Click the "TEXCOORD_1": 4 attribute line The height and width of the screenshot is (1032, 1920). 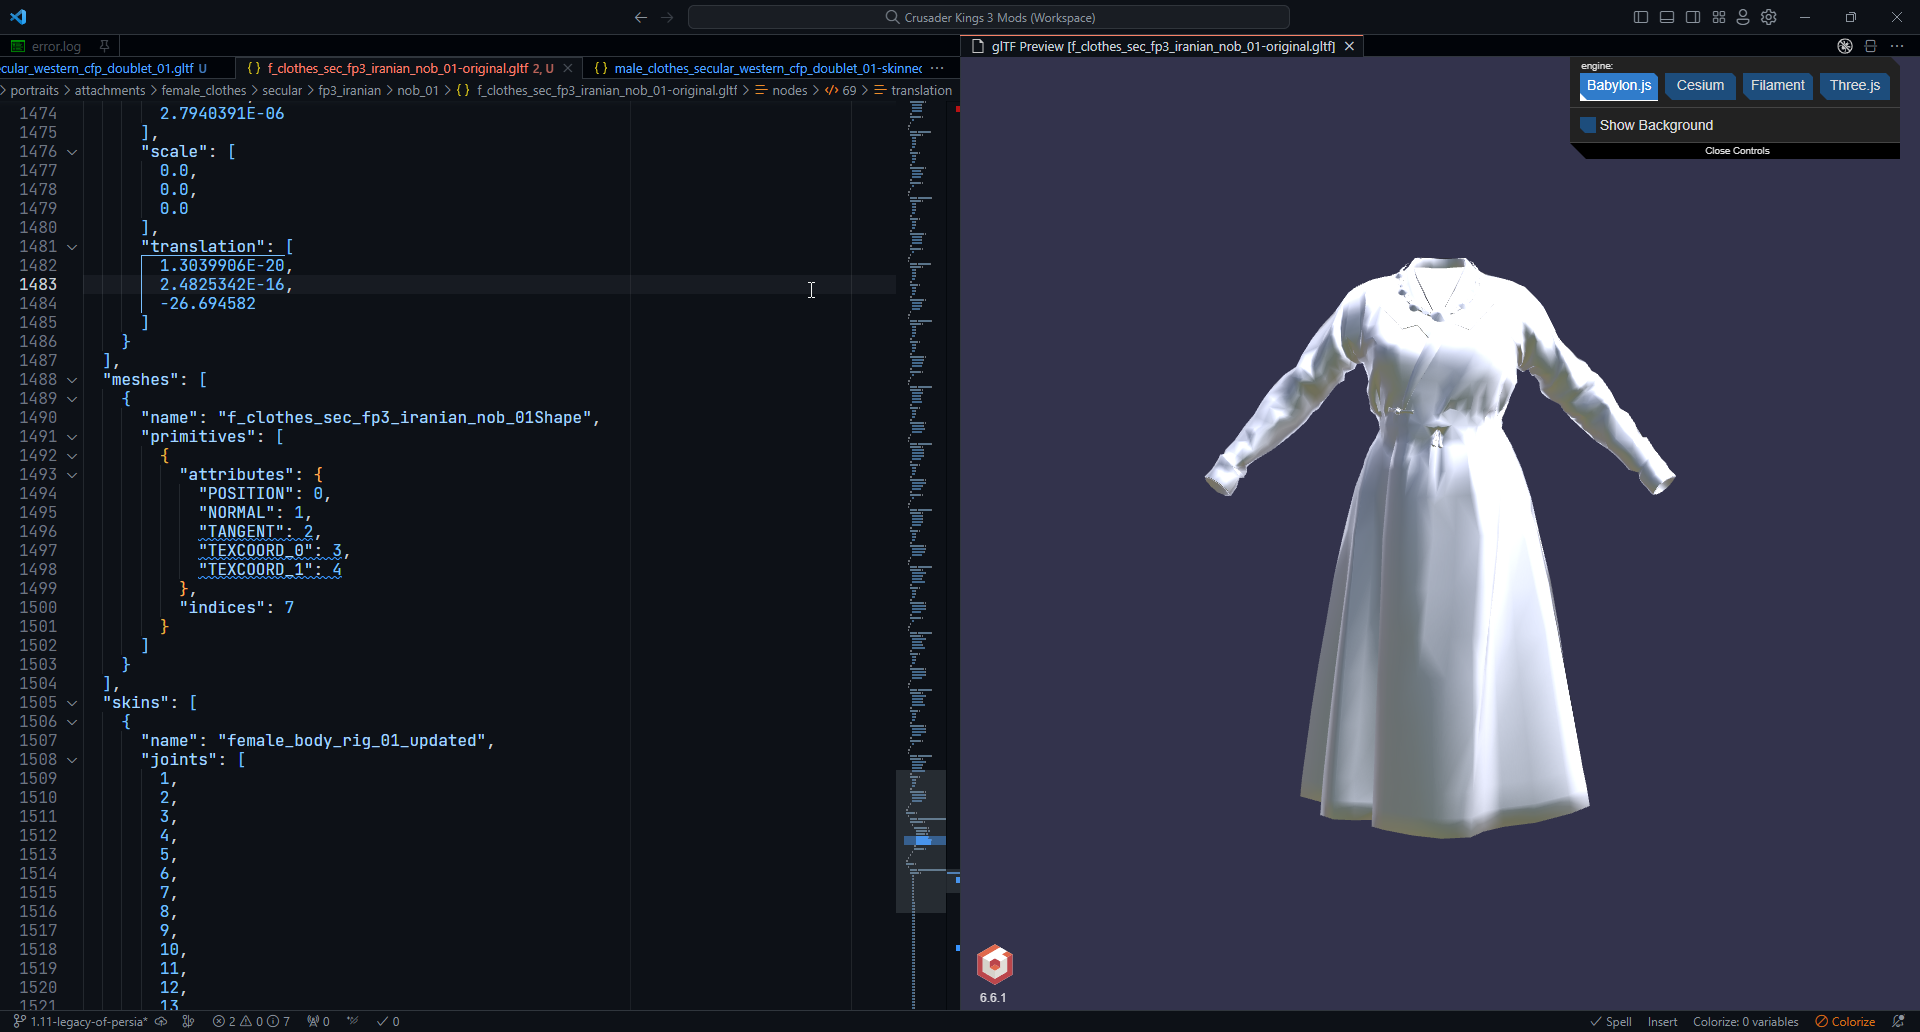(270, 570)
